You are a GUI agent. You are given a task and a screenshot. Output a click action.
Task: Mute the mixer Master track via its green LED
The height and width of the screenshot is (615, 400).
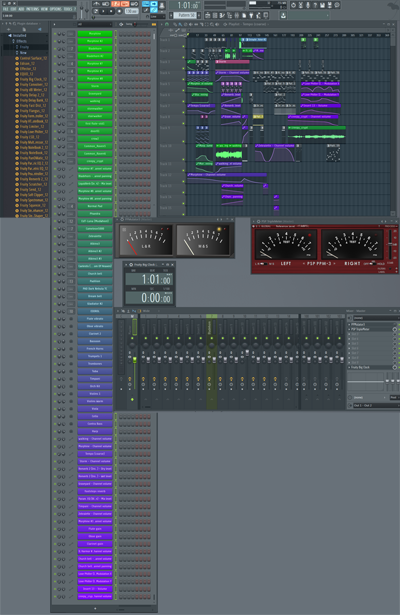133,338
